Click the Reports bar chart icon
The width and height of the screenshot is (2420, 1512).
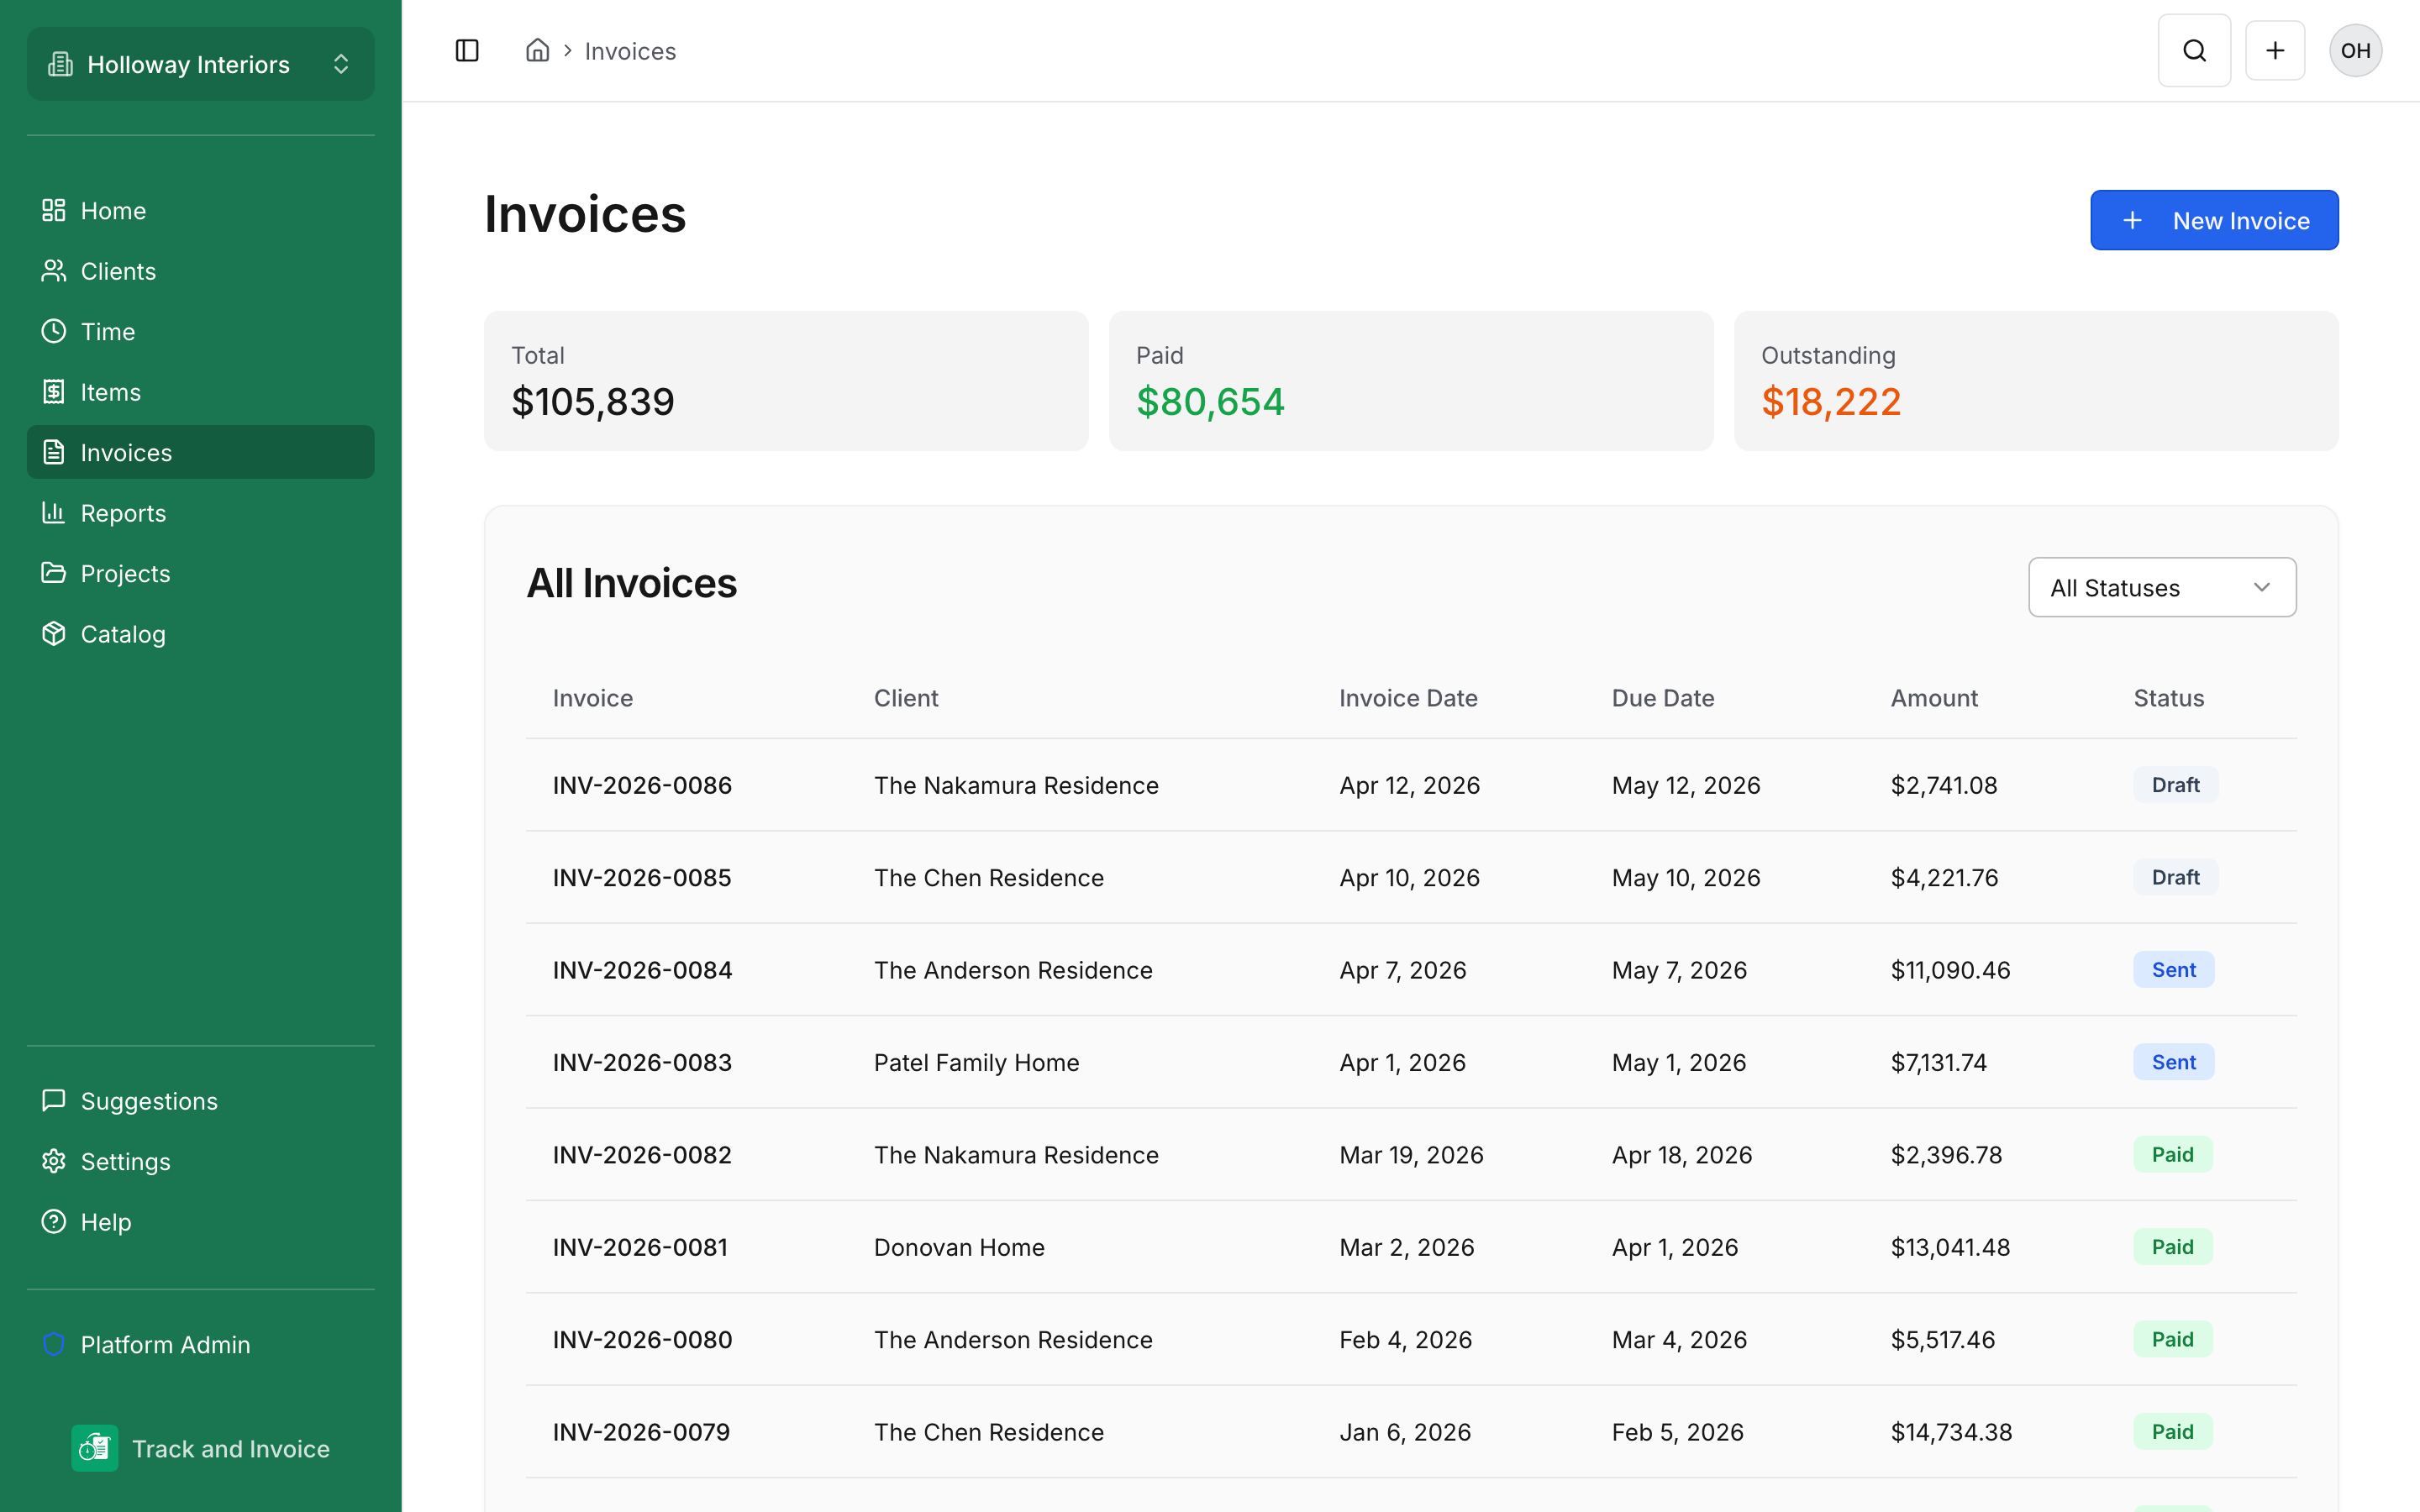(x=54, y=513)
